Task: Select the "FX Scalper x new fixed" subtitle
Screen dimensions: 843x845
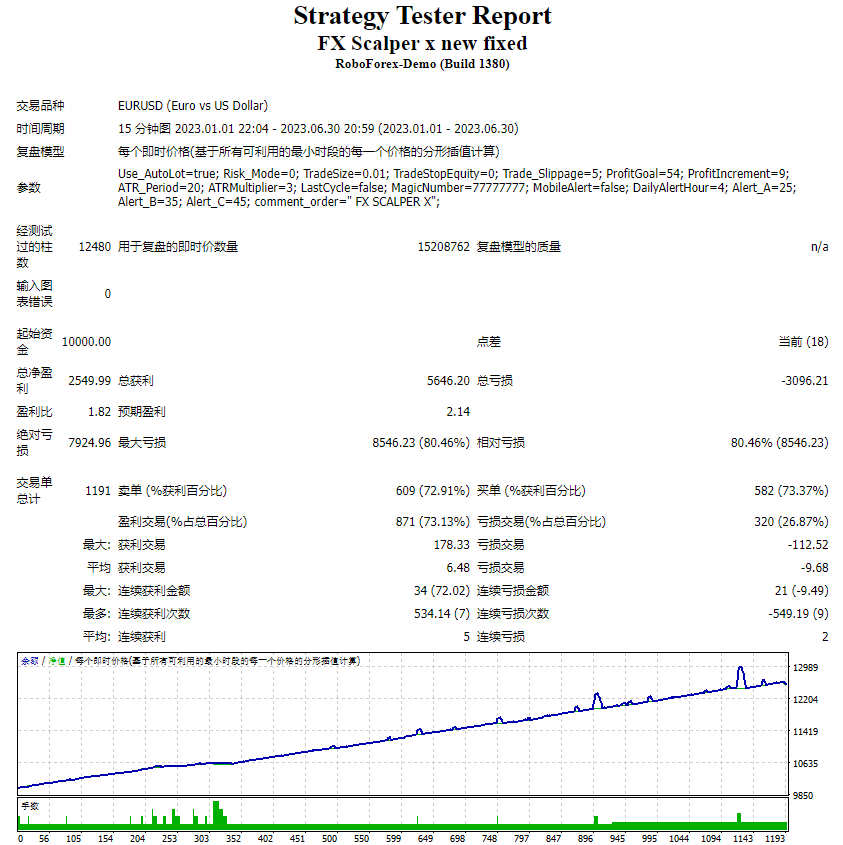Action: 422,43
